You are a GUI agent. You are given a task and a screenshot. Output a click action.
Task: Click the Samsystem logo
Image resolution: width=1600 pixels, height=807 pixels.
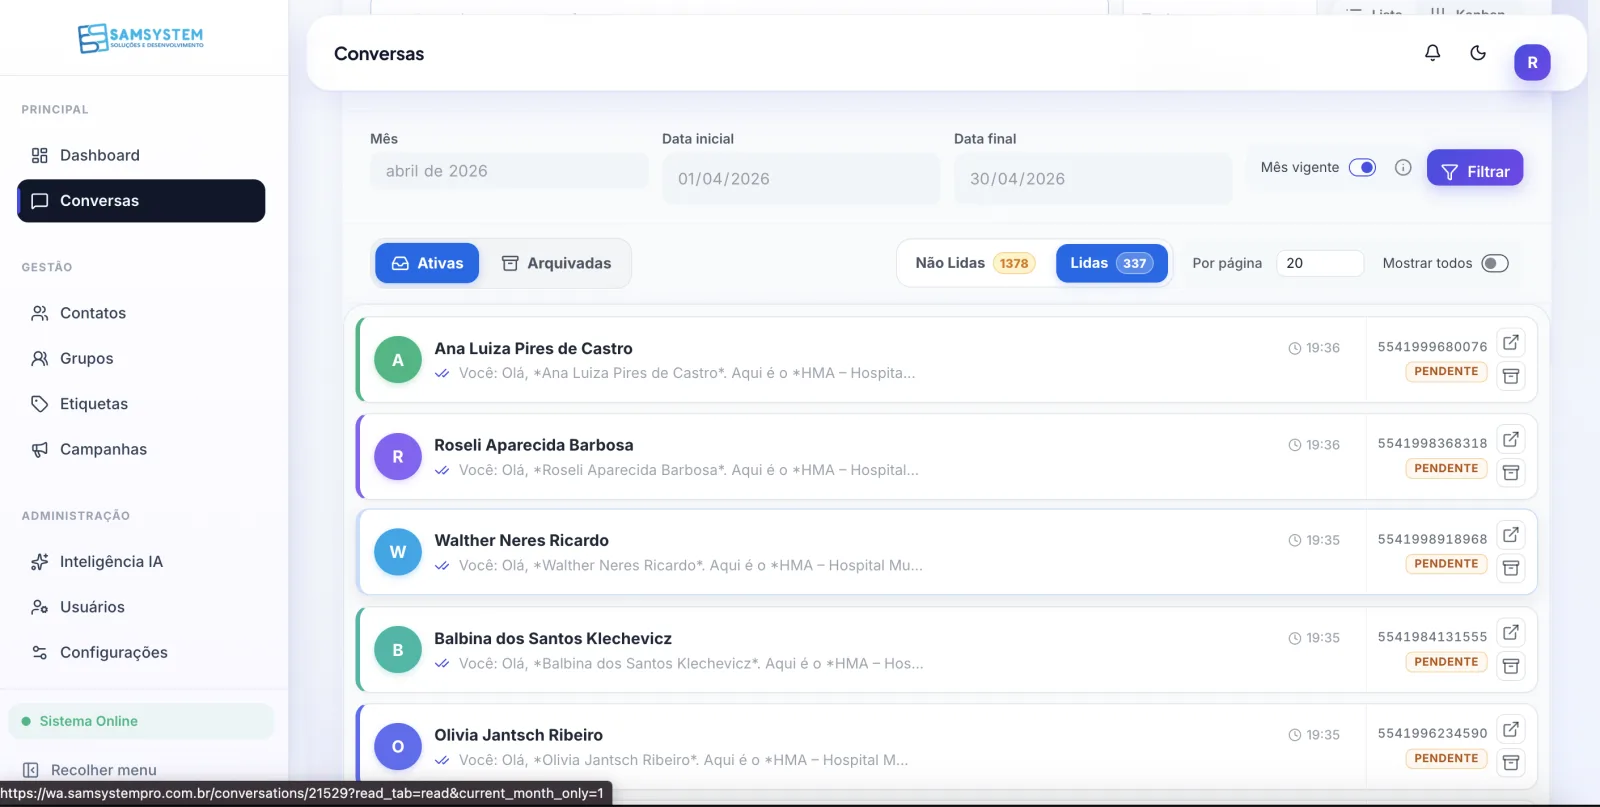coord(141,38)
